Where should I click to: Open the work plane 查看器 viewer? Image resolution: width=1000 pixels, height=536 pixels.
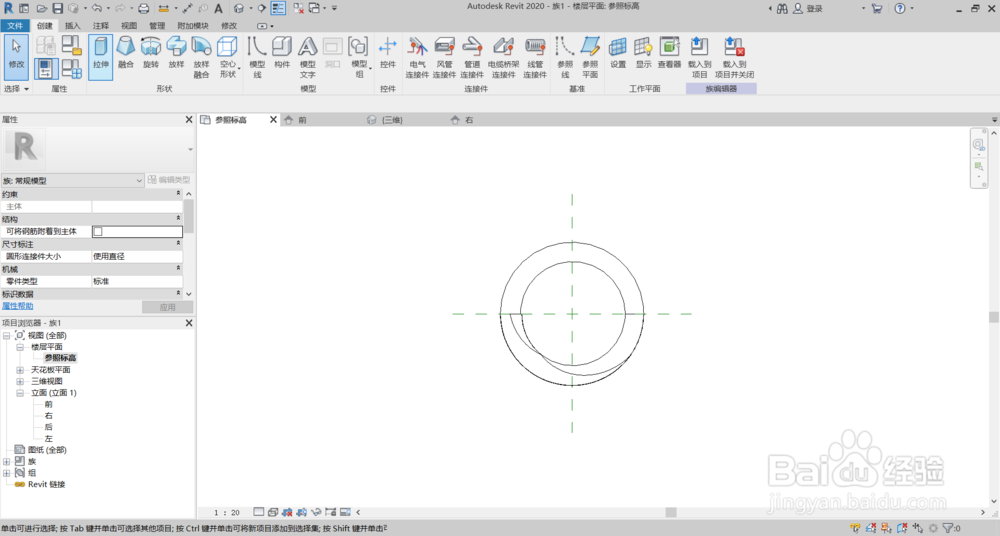point(669,52)
